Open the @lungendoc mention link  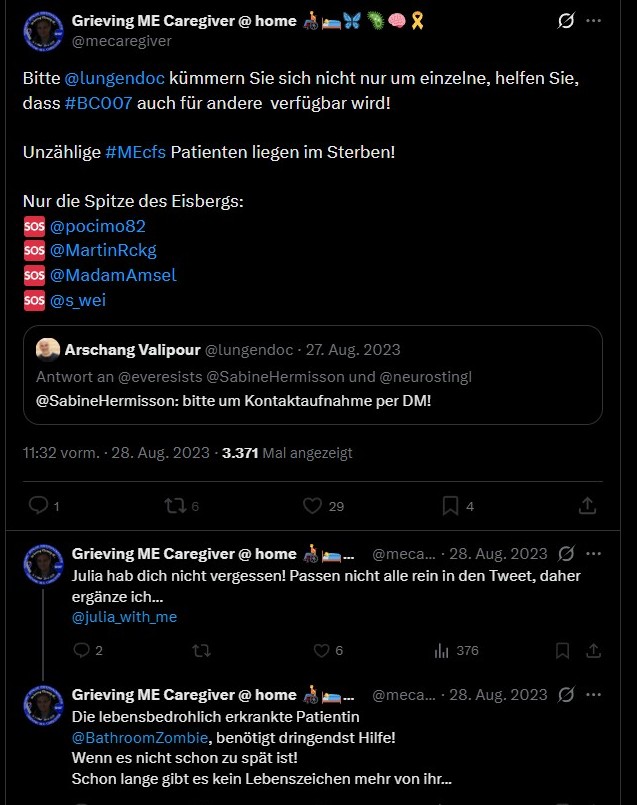click(x=108, y=77)
